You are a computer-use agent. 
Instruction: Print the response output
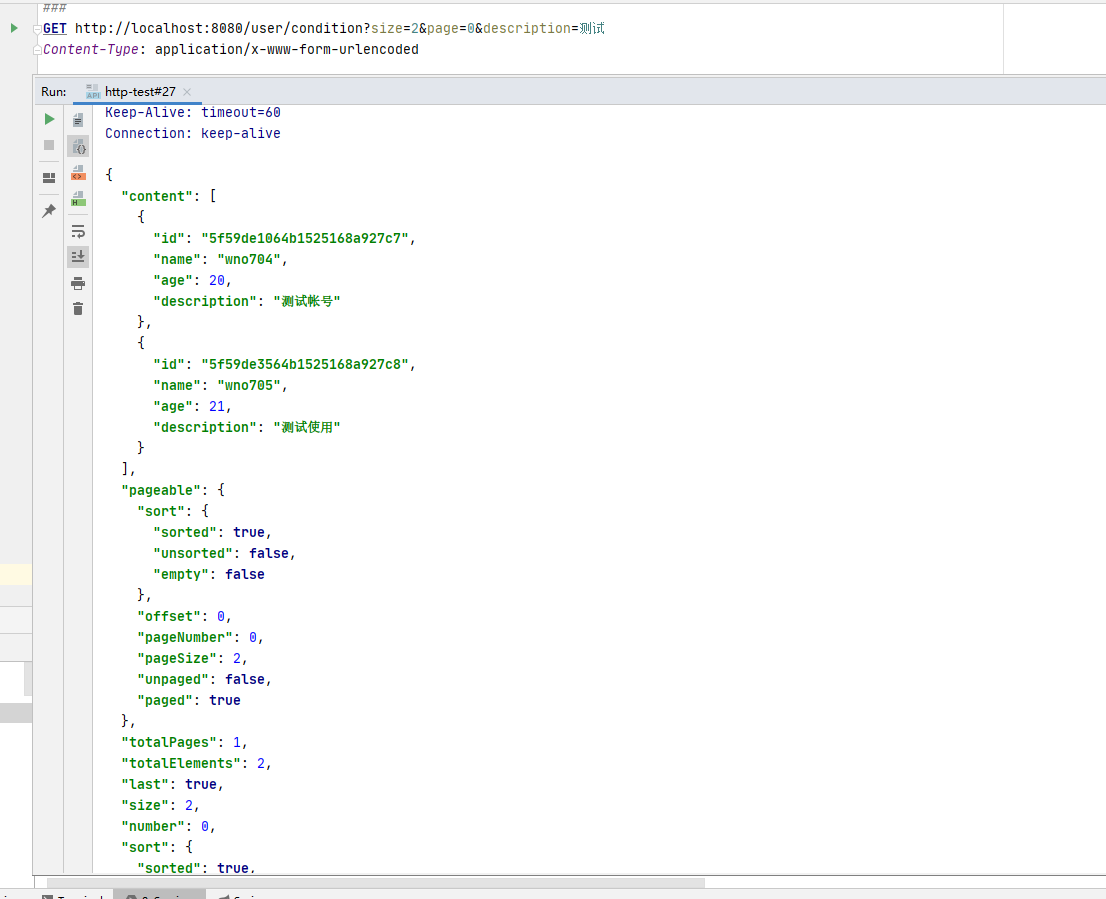coord(78,283)
